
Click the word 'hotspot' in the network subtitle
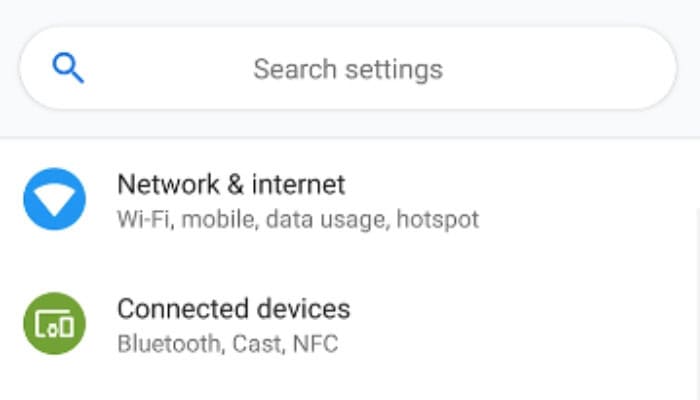pyautogui.click(x=438, y=220)
